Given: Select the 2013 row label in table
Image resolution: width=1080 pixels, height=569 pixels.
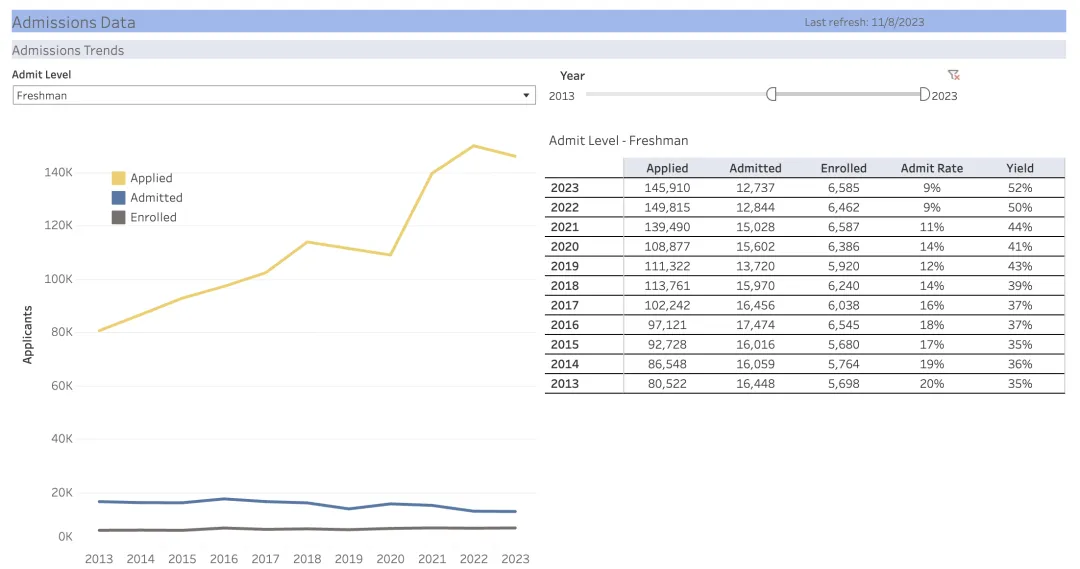Looking at the screenshot, I should tap(564, 384).
